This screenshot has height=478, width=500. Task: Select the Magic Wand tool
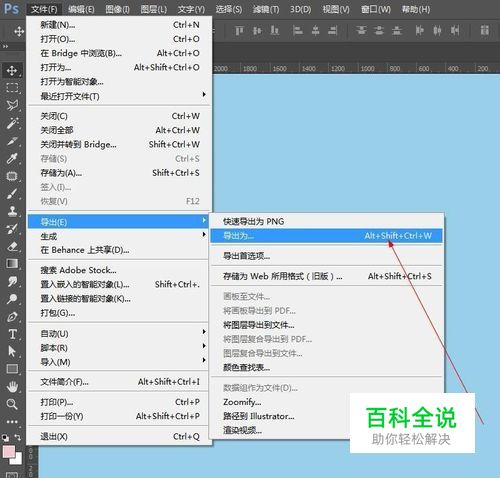[12, 123]
